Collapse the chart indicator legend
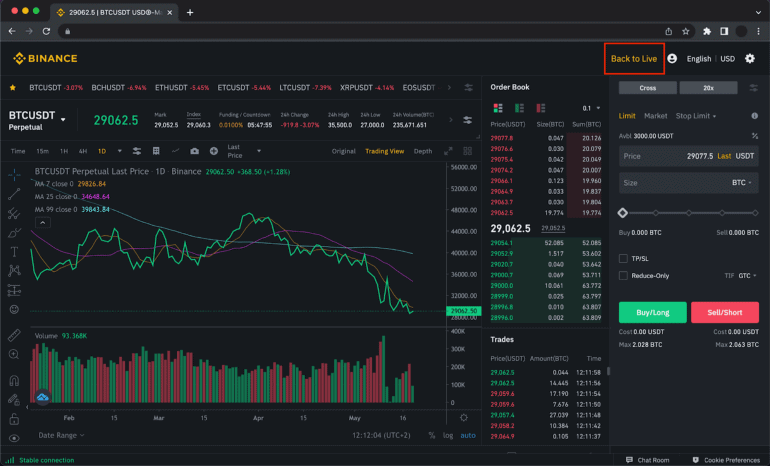 click(x=43, y=223)
